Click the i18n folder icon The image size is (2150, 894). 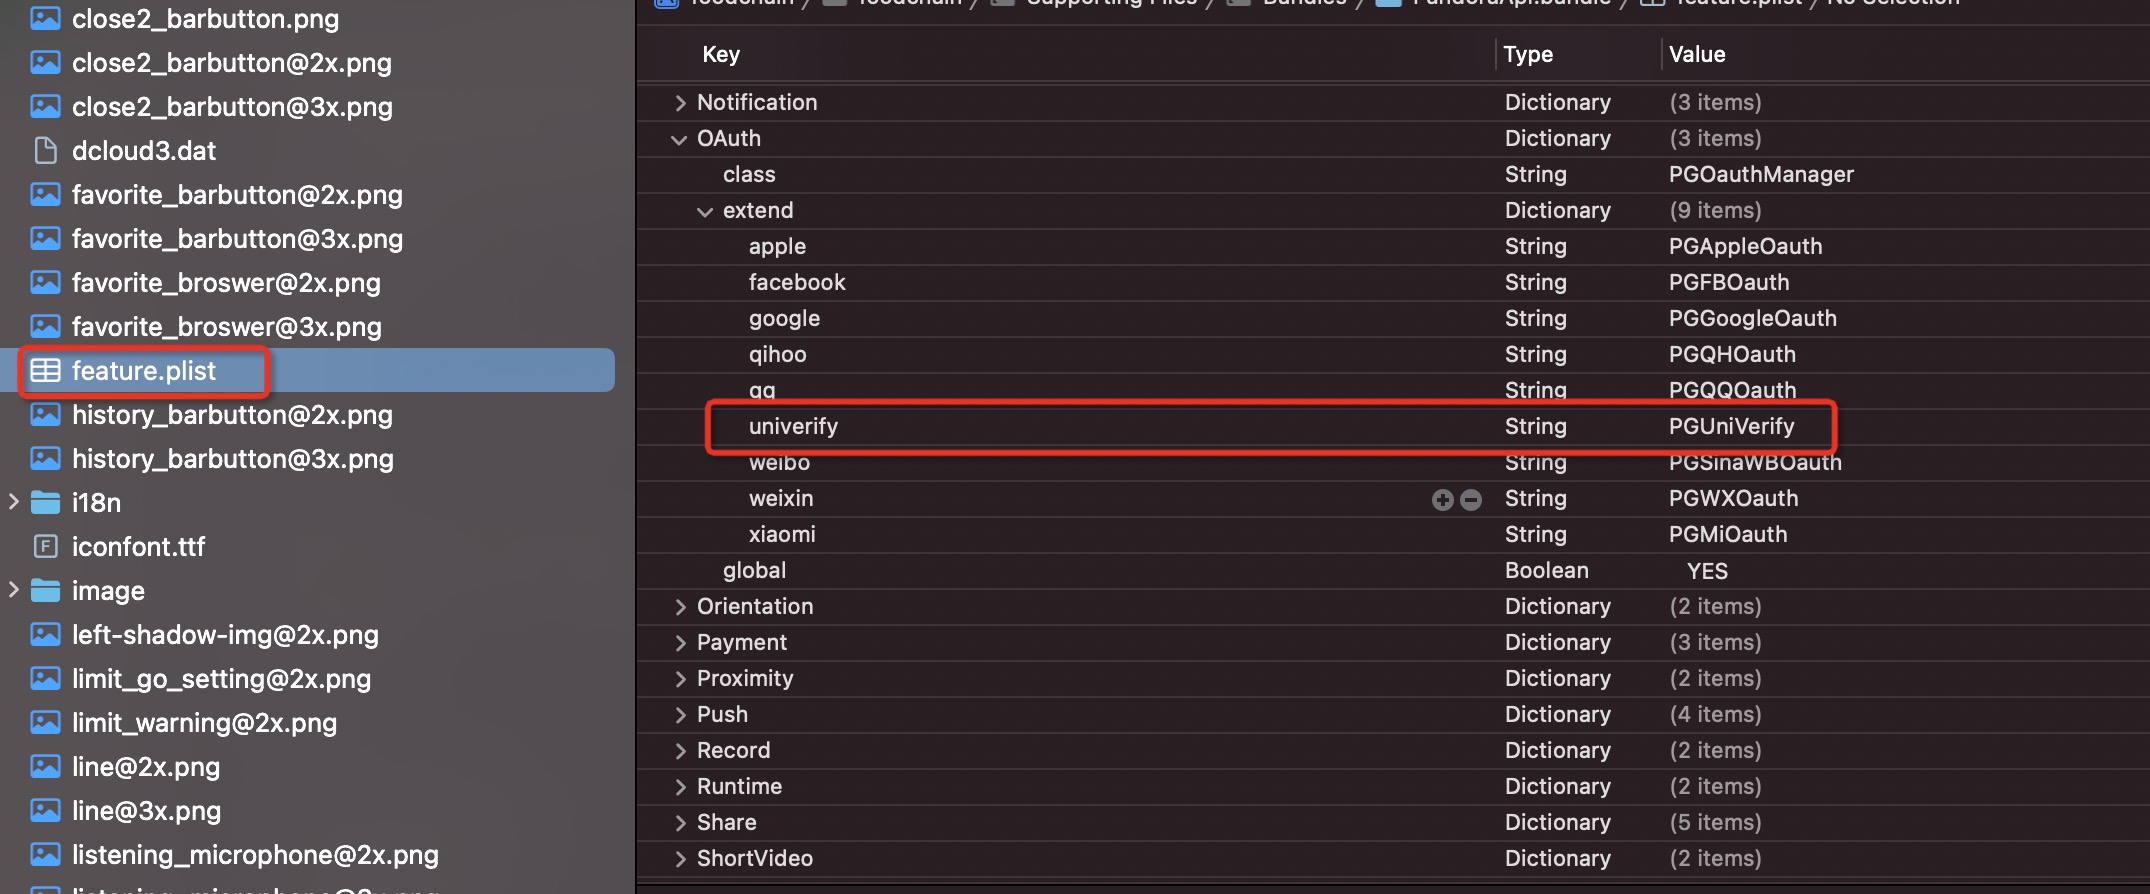pos(45,503)
